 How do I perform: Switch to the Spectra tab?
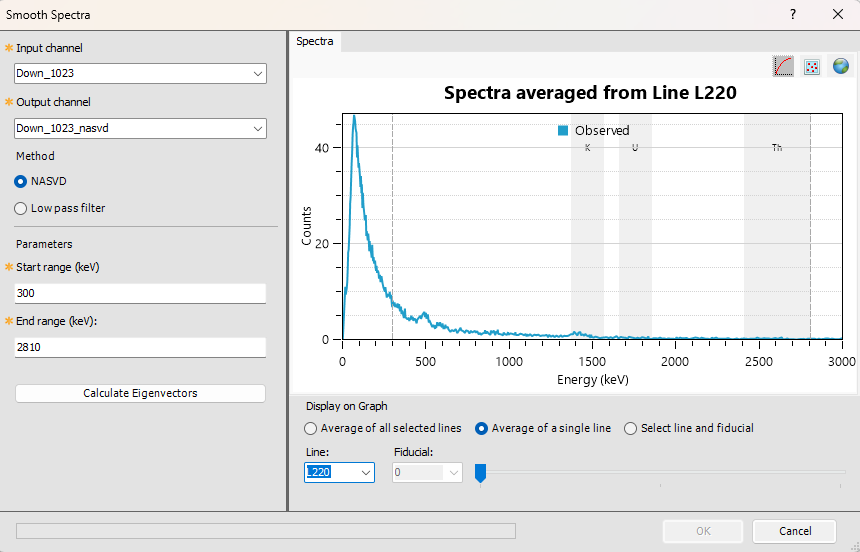click(x=315, y=42)
